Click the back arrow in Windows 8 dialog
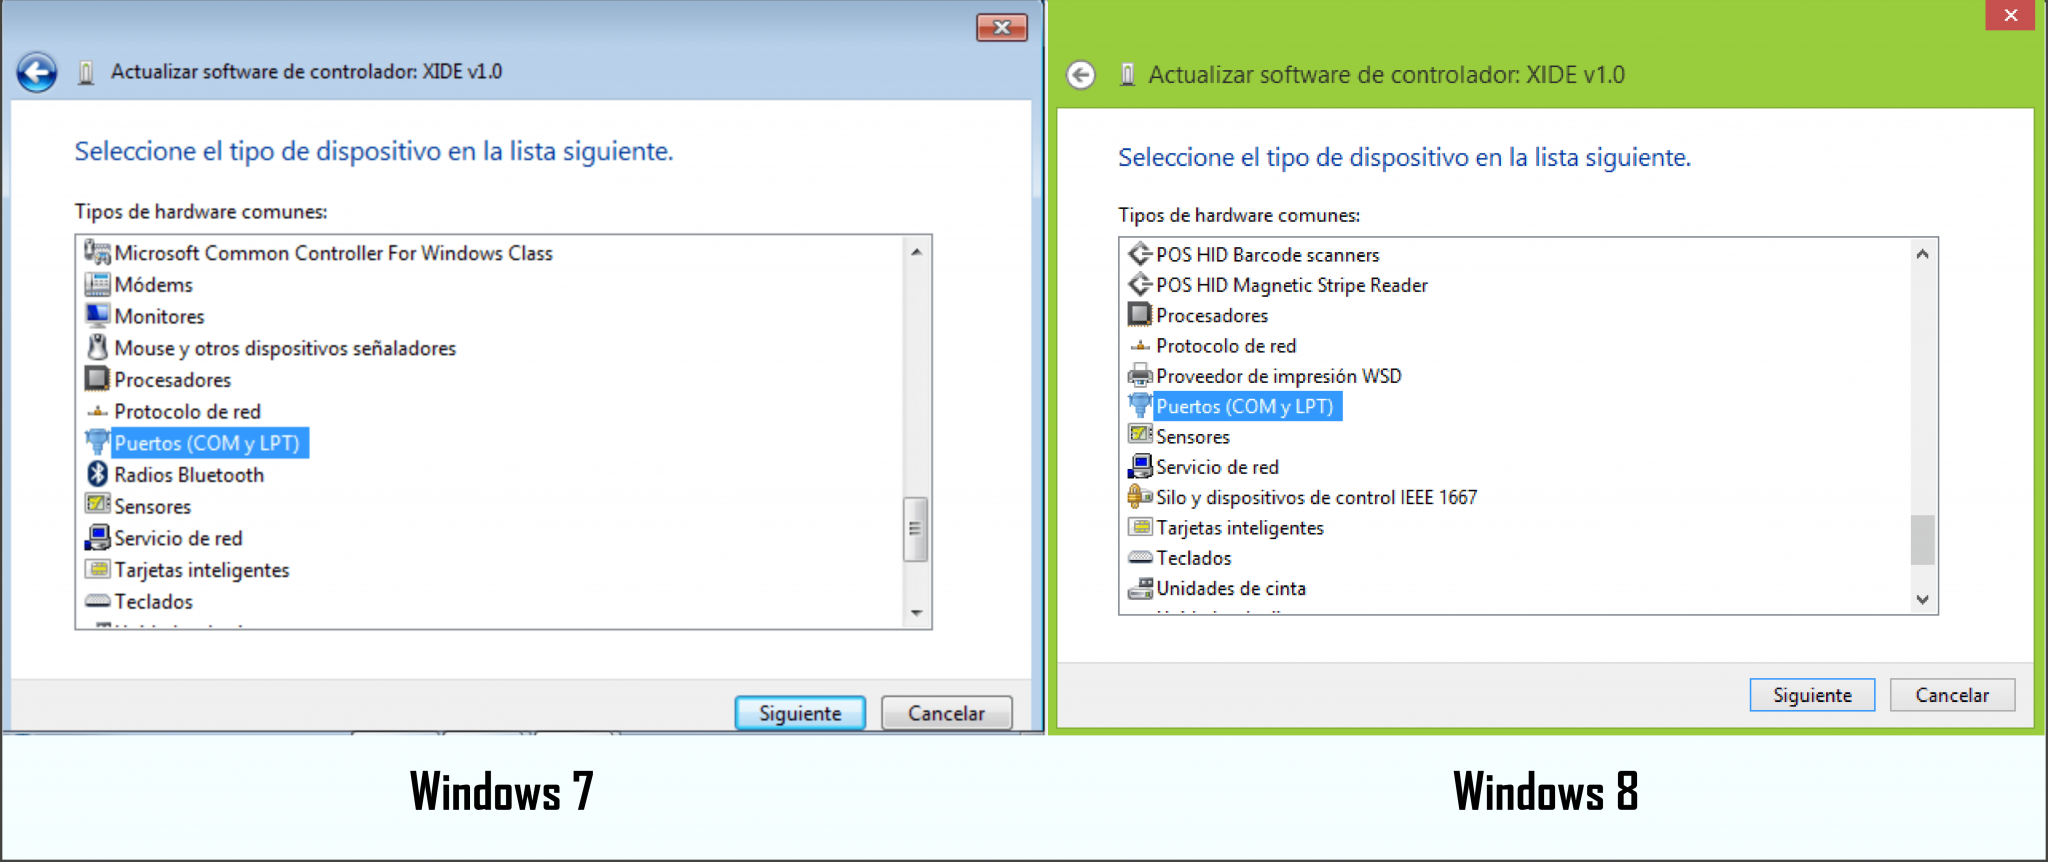 [x=1081, y=75]
